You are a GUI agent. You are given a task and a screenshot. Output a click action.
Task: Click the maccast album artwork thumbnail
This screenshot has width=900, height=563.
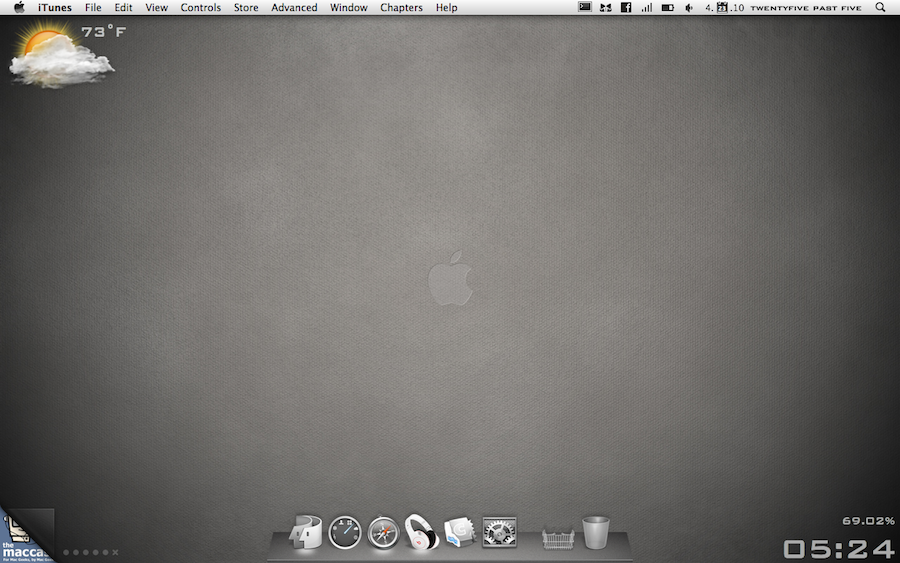[27, 535]
